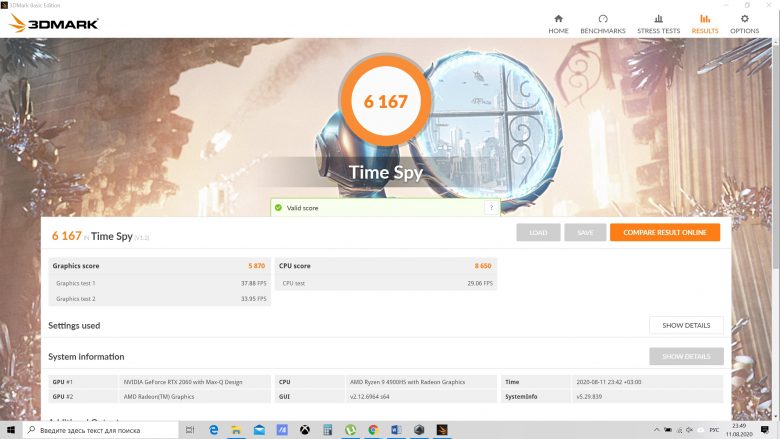Click the AMD Radeon(TM) Graphics GPU #2 entry
The width and height of the screenshot is (780, 439).
[x=159, y=396]
